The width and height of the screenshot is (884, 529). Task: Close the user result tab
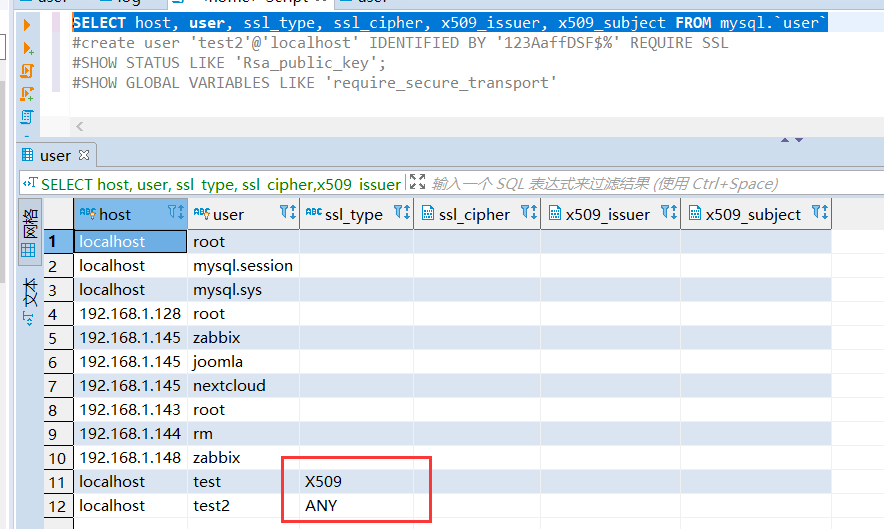coord(84,155)
